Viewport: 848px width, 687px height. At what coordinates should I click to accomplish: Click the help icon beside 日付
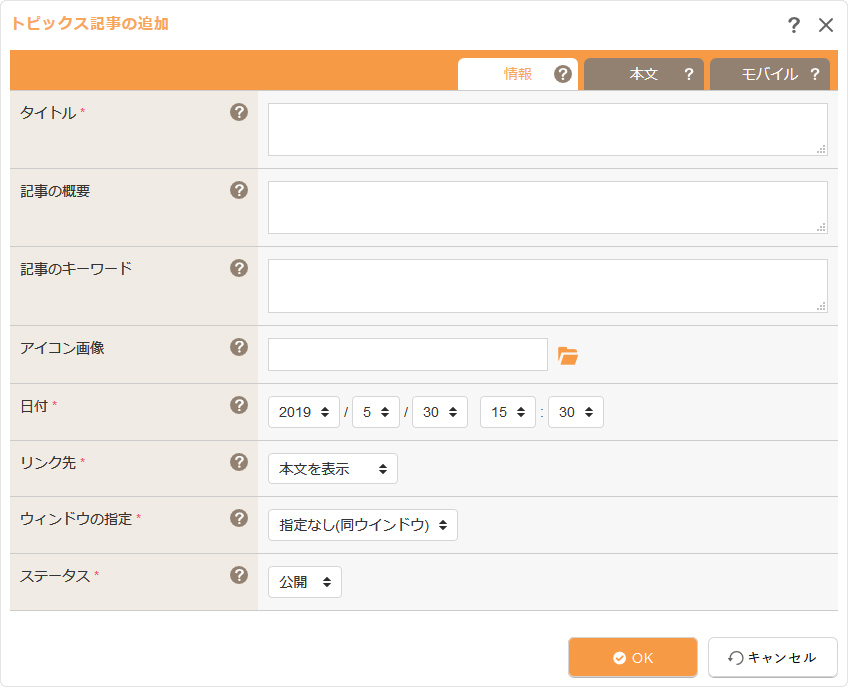pyautogui.click(x=238, y=405)
